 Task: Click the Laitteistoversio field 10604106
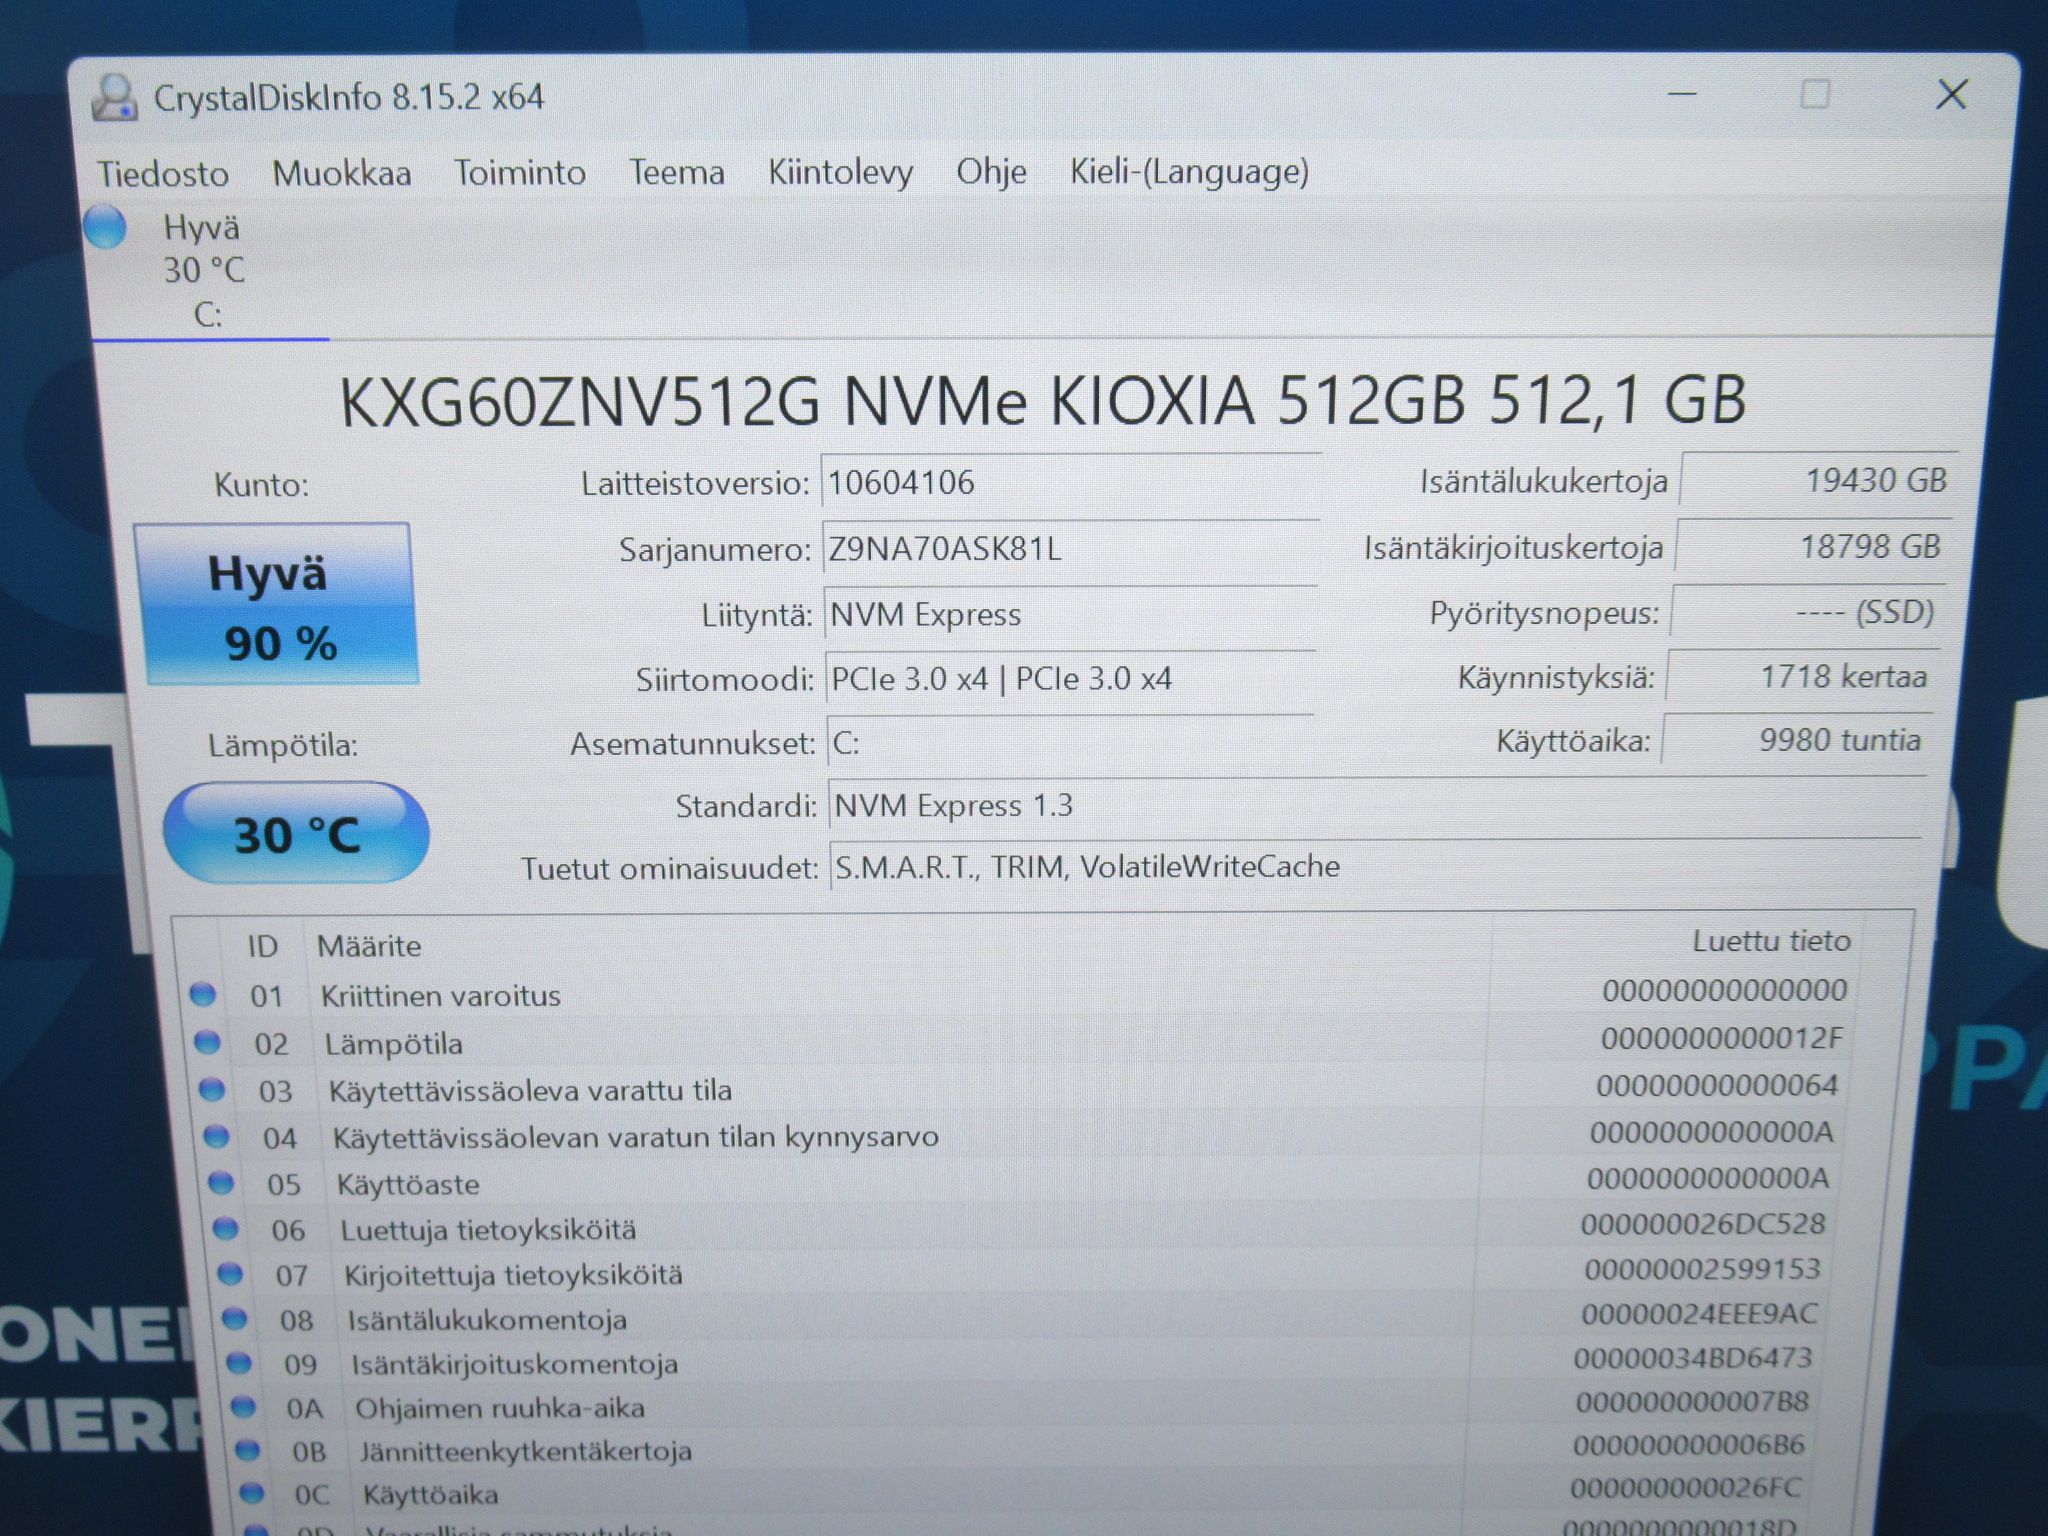coord(1071,483)
